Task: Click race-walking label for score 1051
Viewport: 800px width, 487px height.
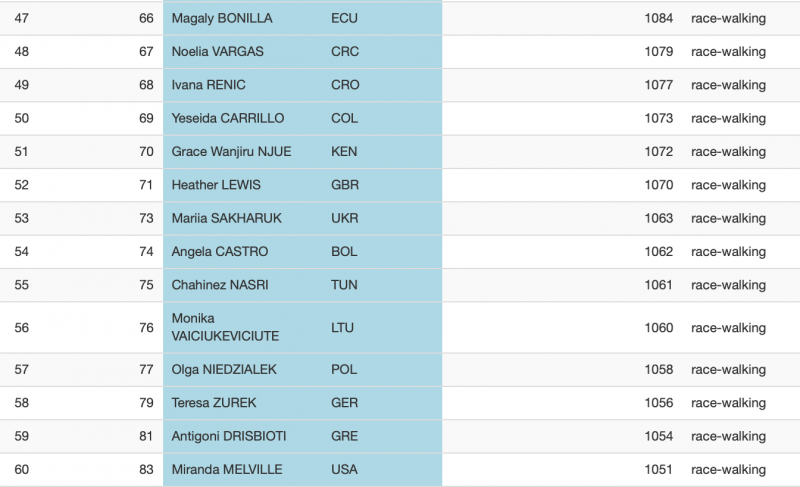Action: coord(728,470)
